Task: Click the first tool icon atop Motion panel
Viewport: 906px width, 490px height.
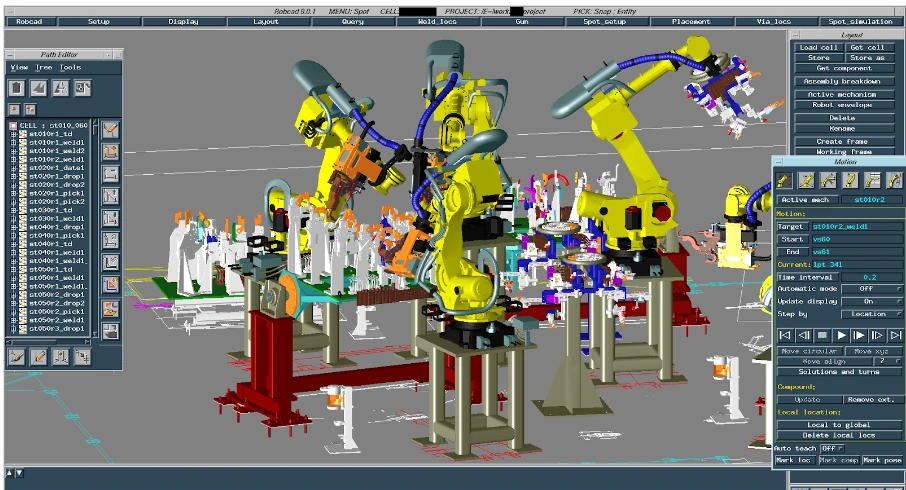Action: click(x=785, y=180)
